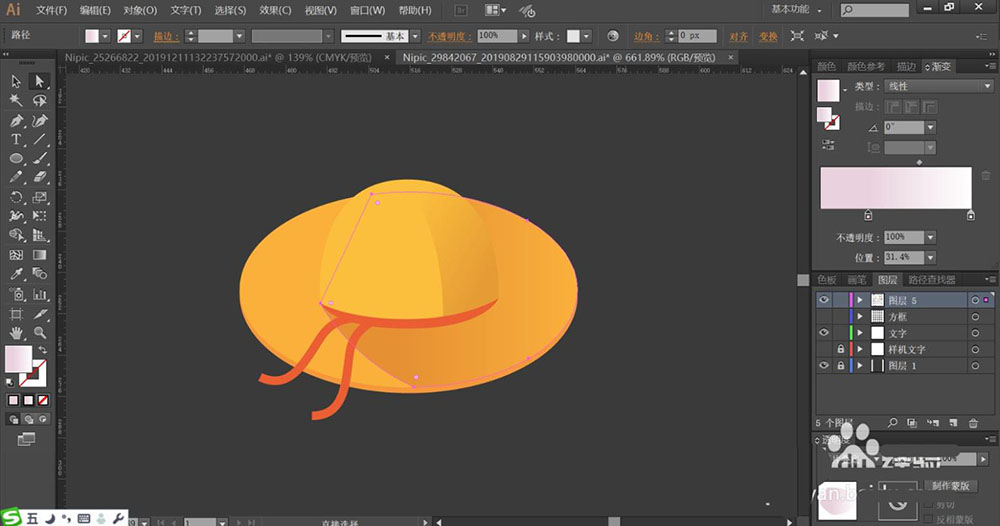This screenshot has height=526, width=1000.
Task: Hide the 图层 5 layer
Action: (x=824, y=300)
